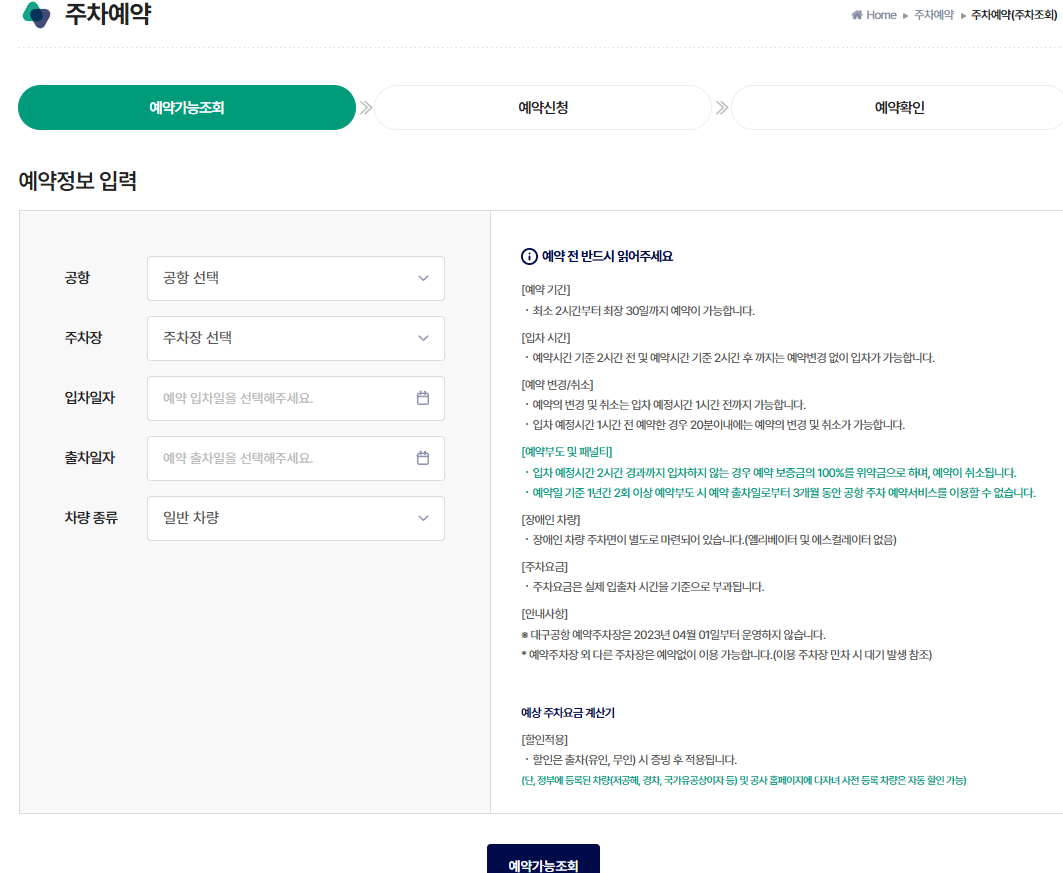Screen dimensions: 1063x873
Task: Select the 예약가능조회 step tab
Action: pyautogui.click(x=187, y=107)
